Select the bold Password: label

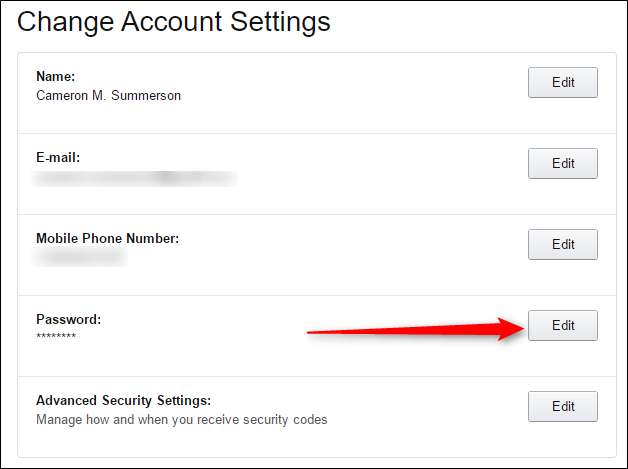[x=69, y=319]
